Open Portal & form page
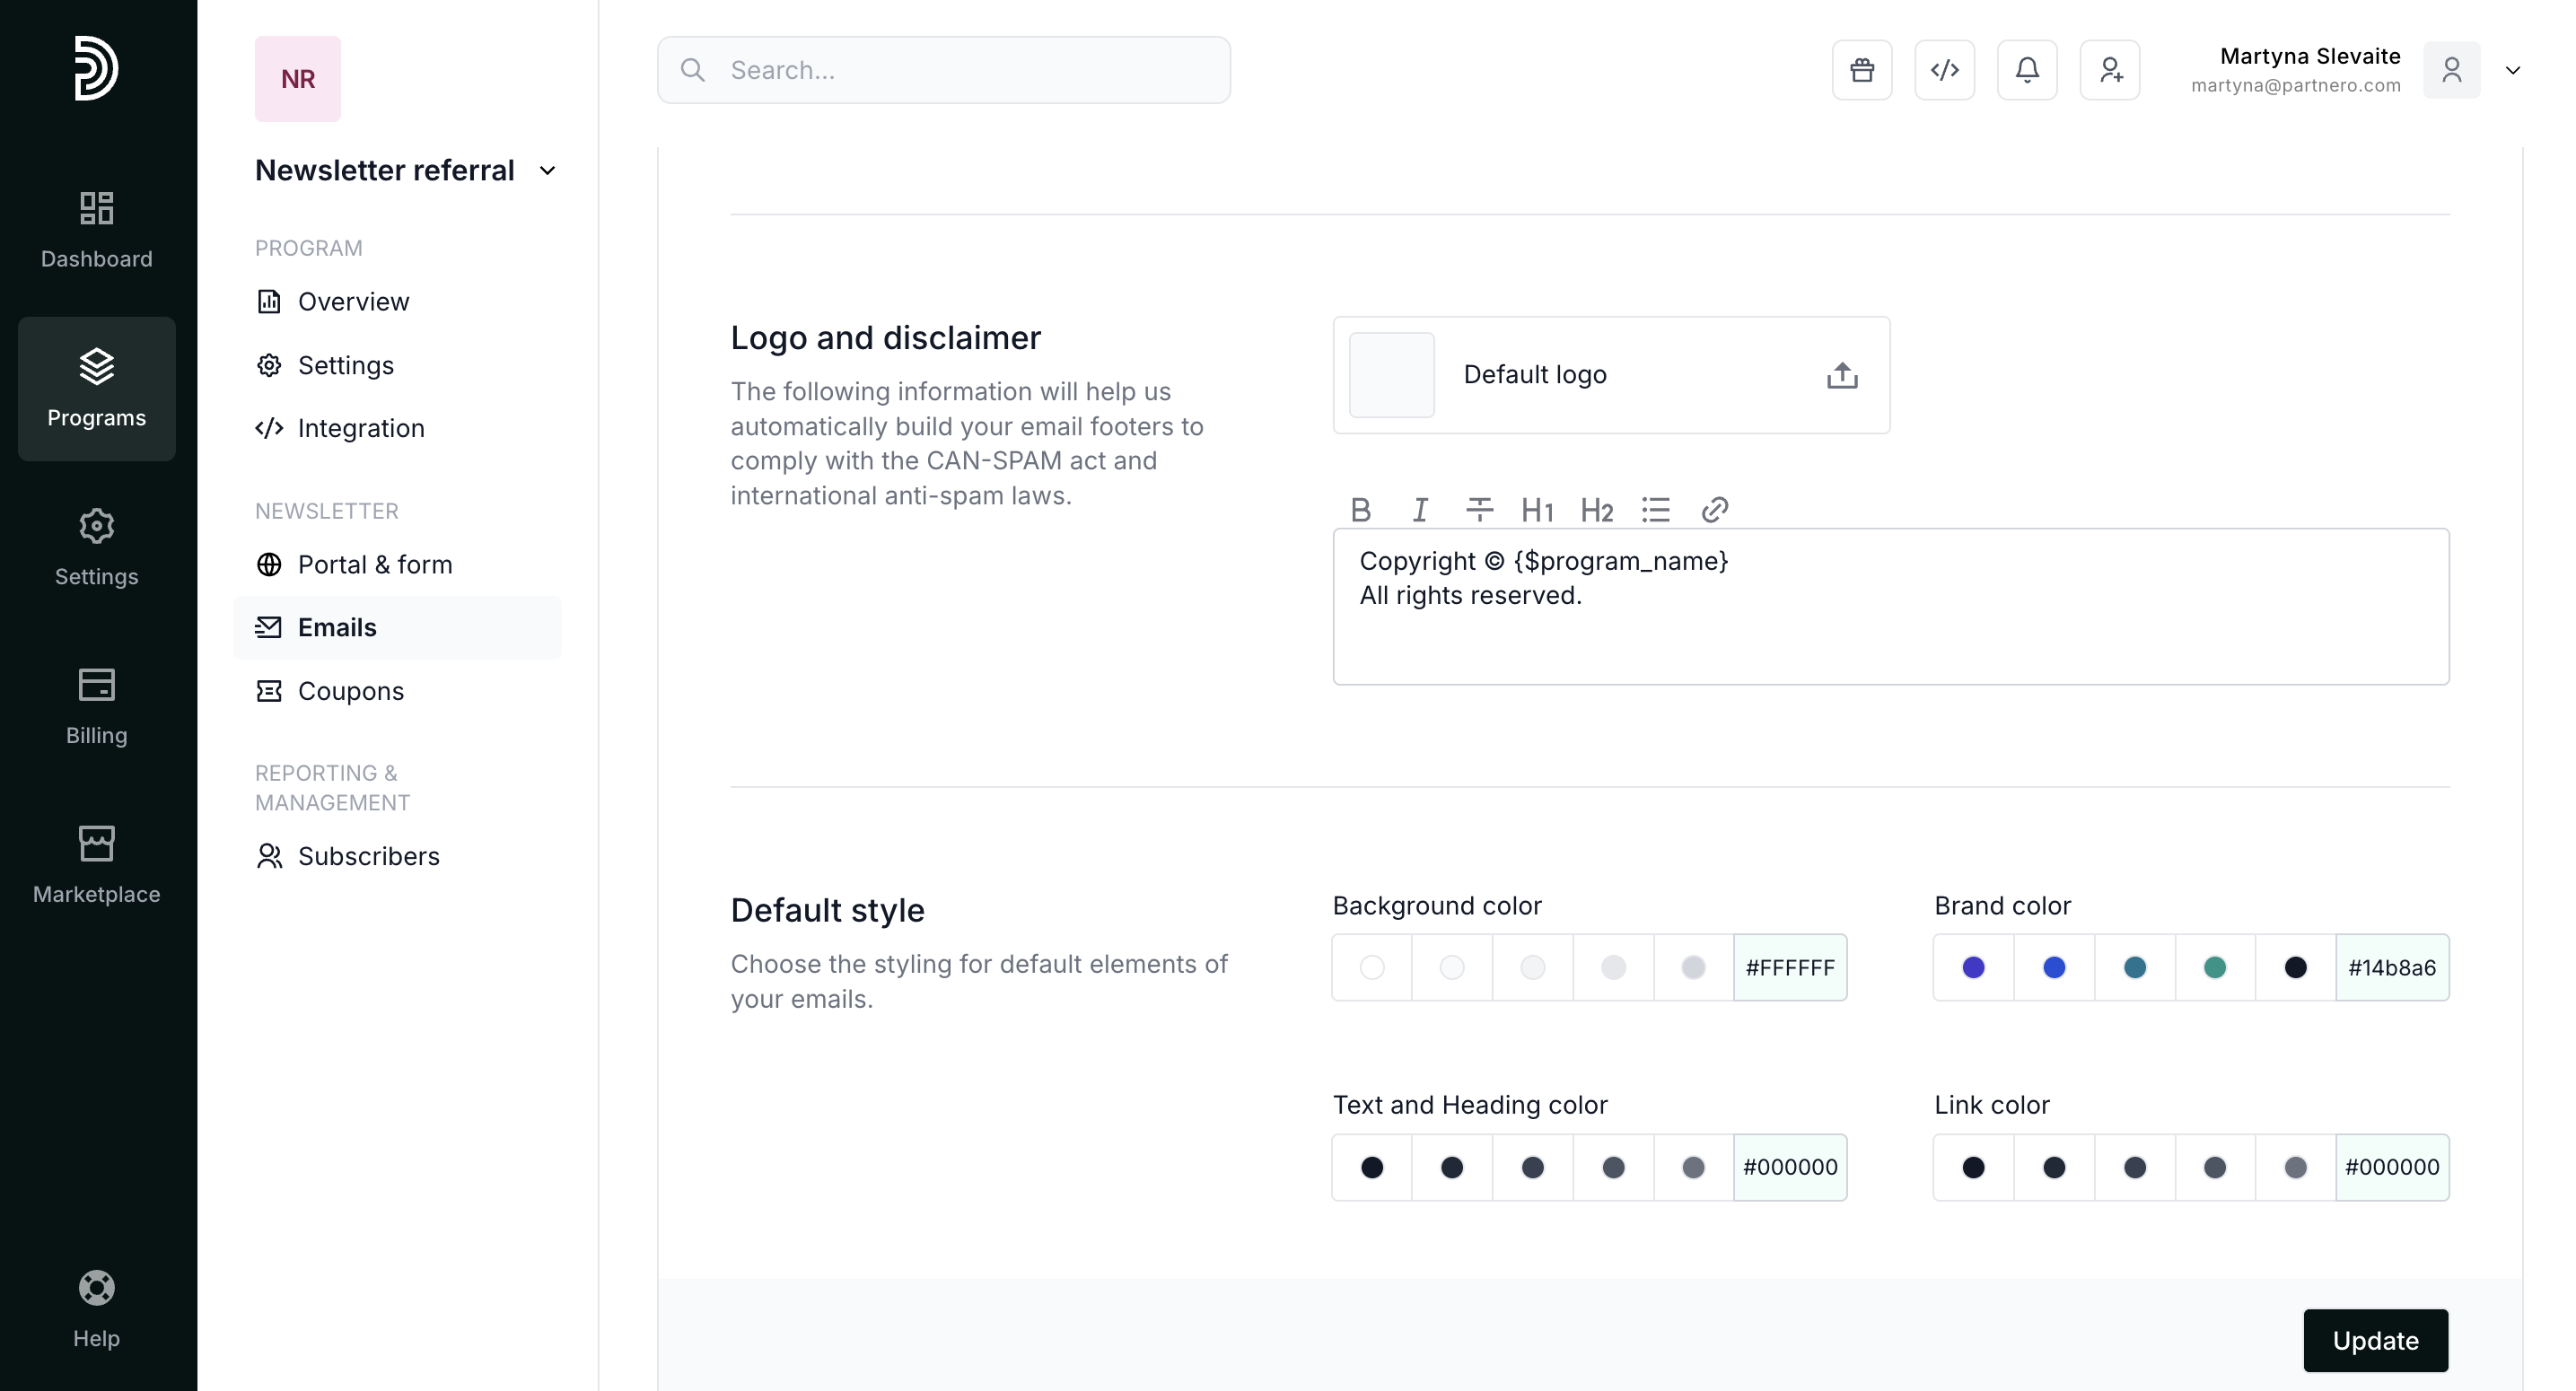Screen dimensions: 2576x1391 (374, 565)
